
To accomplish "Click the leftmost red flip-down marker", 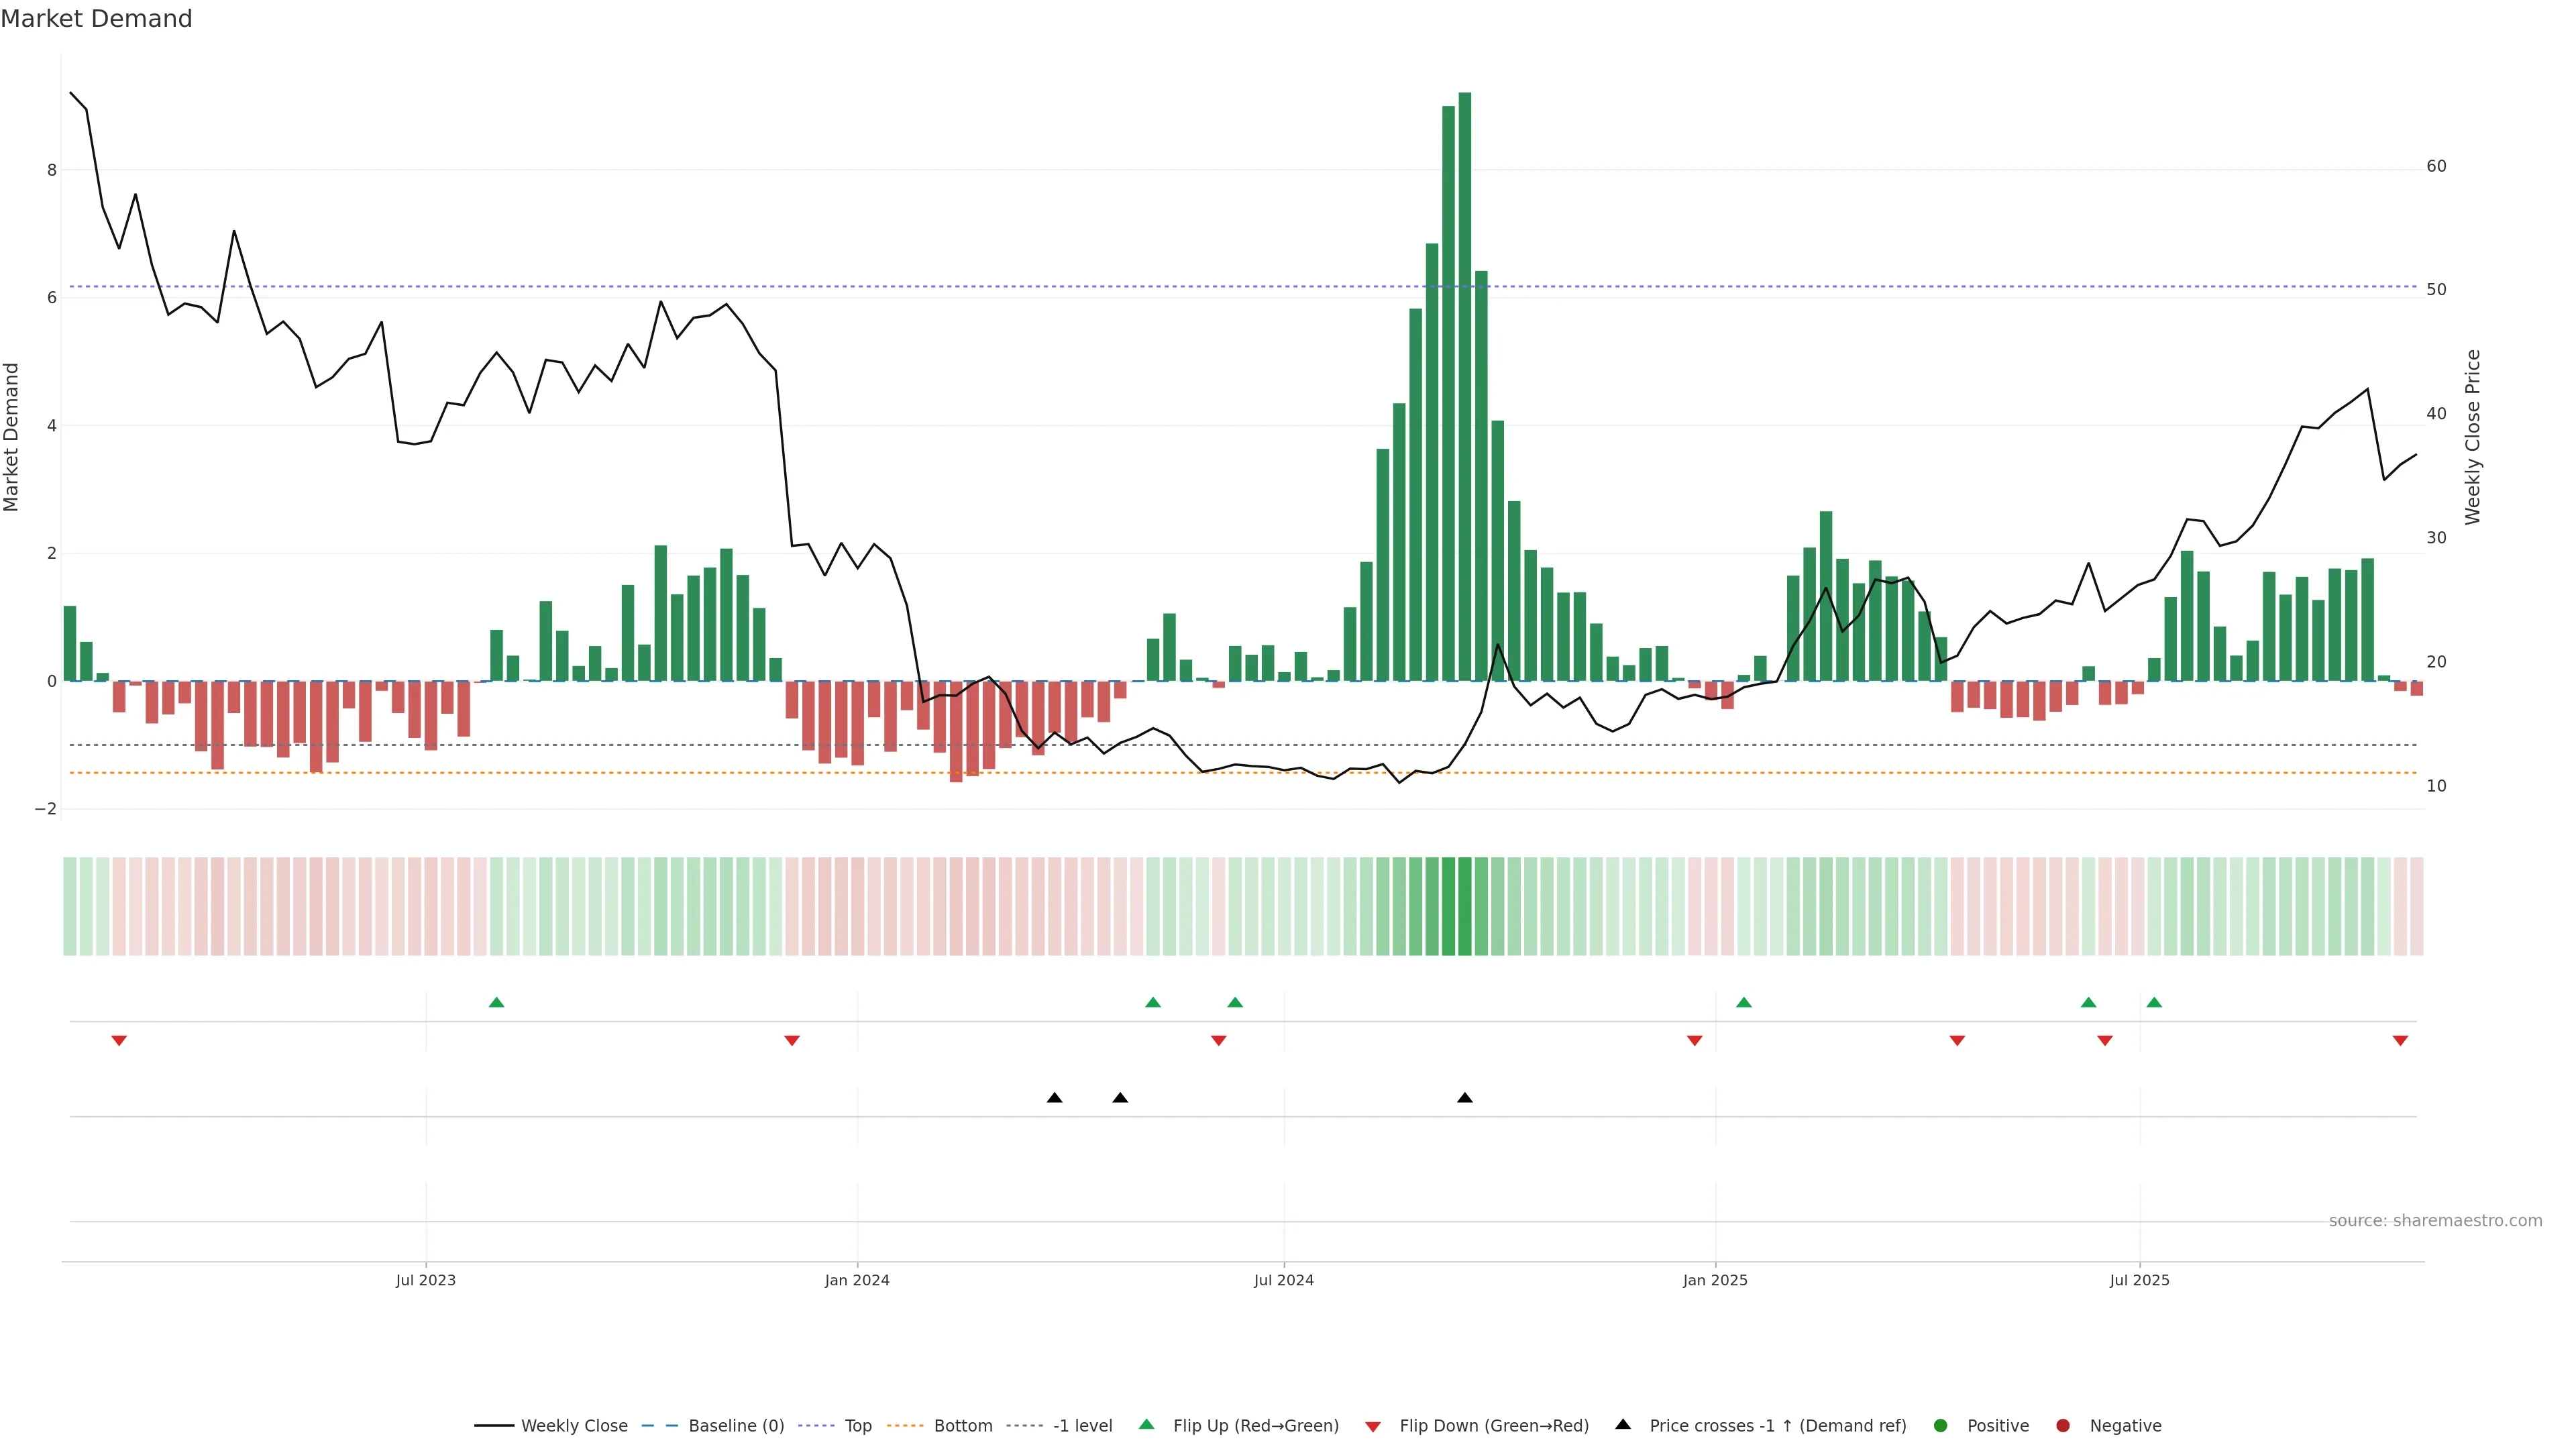I will [x=119, y=1041].
